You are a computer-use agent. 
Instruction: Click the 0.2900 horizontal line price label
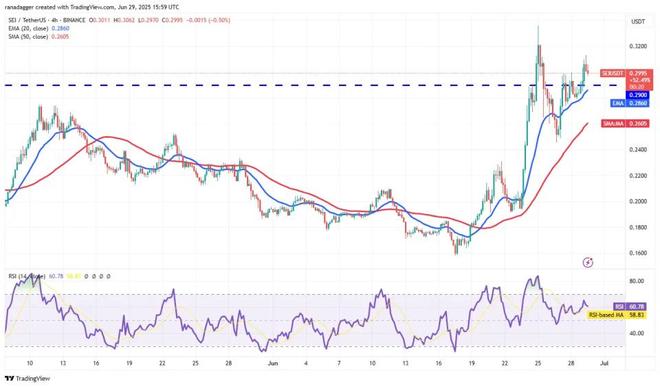point(639,95)
